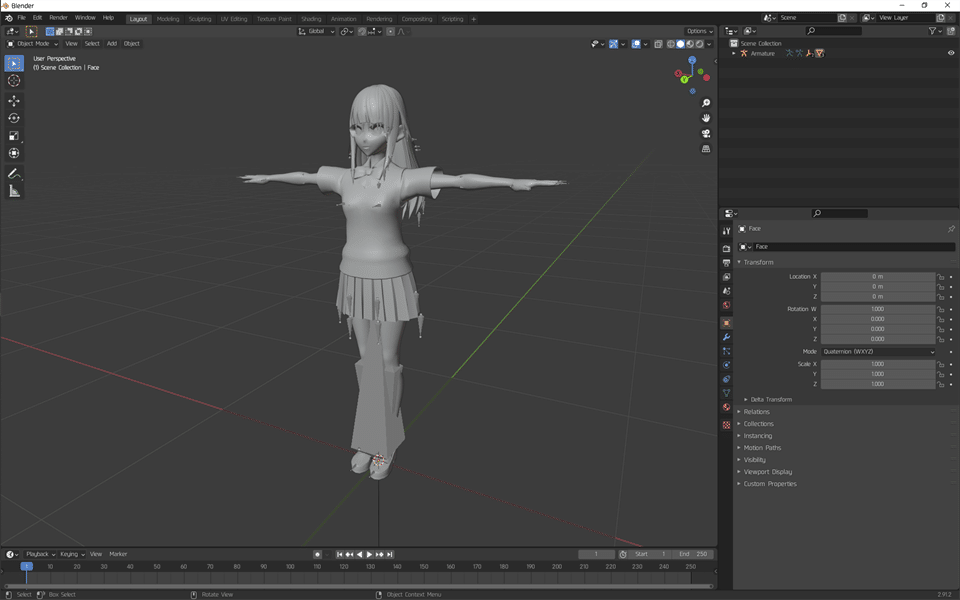
Task: Switch to Shading workspace tab
Action: (311, 19)
